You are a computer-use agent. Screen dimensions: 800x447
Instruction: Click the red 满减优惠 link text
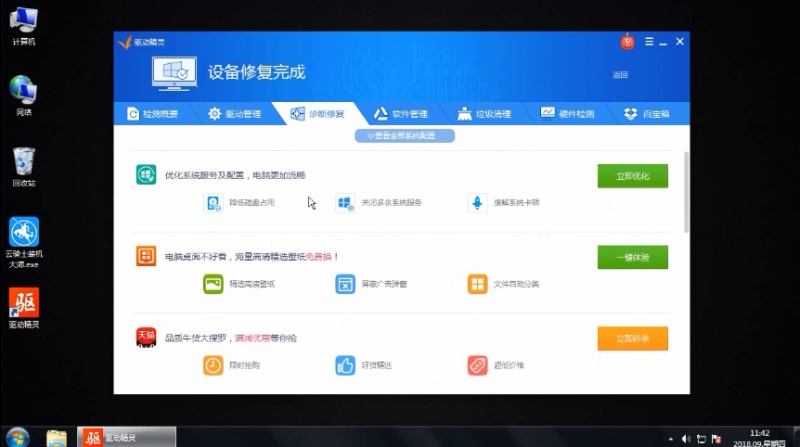(x=252, y=338)
